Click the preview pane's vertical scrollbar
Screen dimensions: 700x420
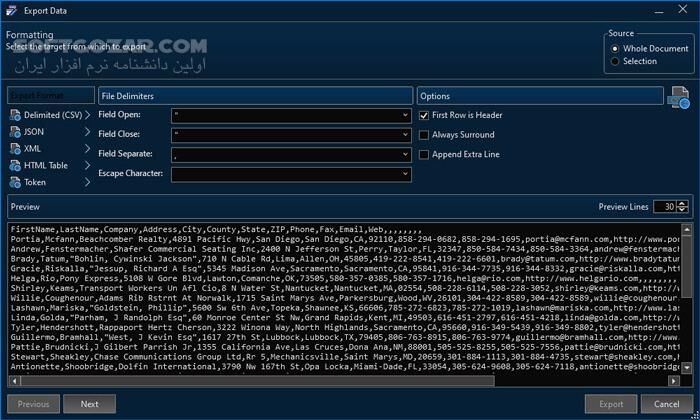pos(686,300)
